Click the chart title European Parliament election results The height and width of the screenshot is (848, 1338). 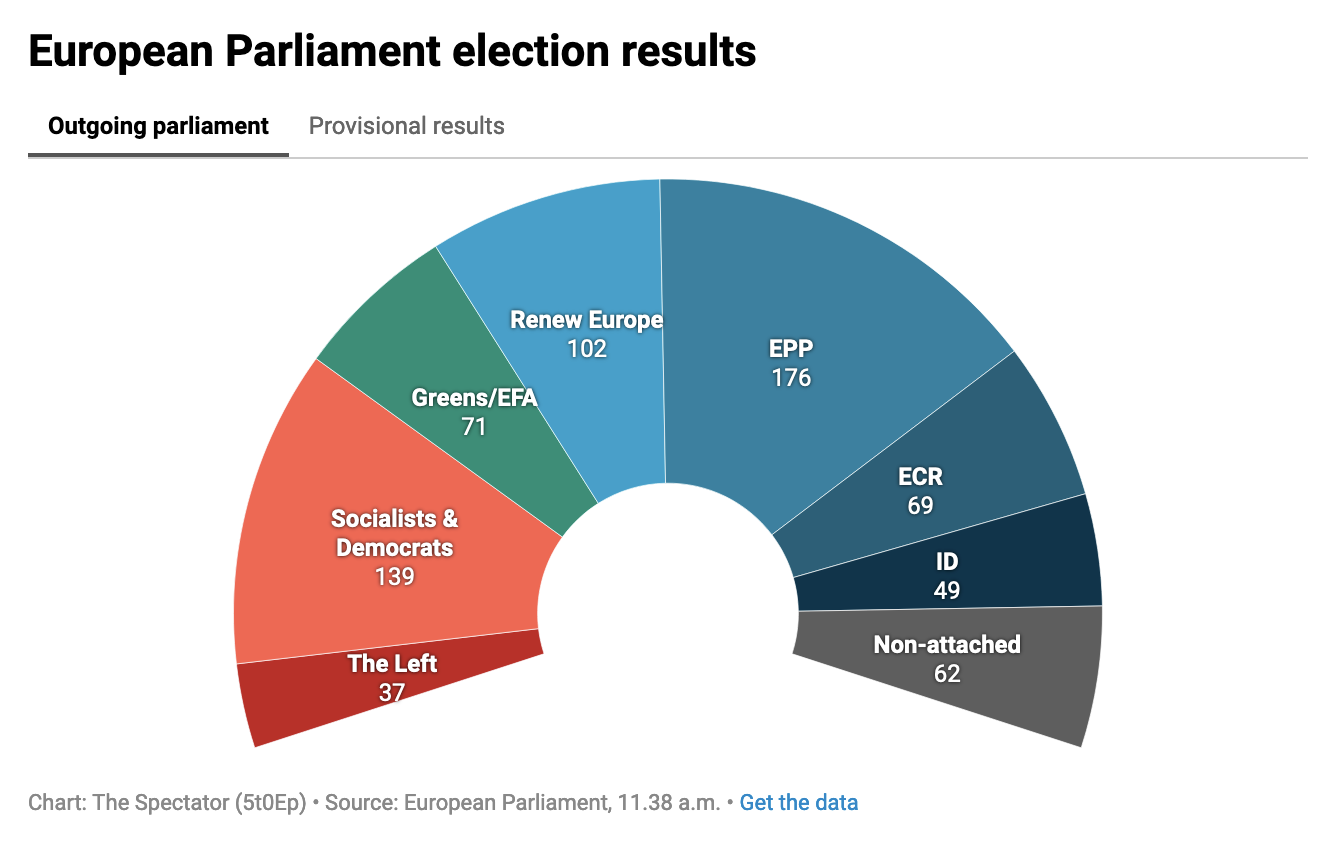392,51
